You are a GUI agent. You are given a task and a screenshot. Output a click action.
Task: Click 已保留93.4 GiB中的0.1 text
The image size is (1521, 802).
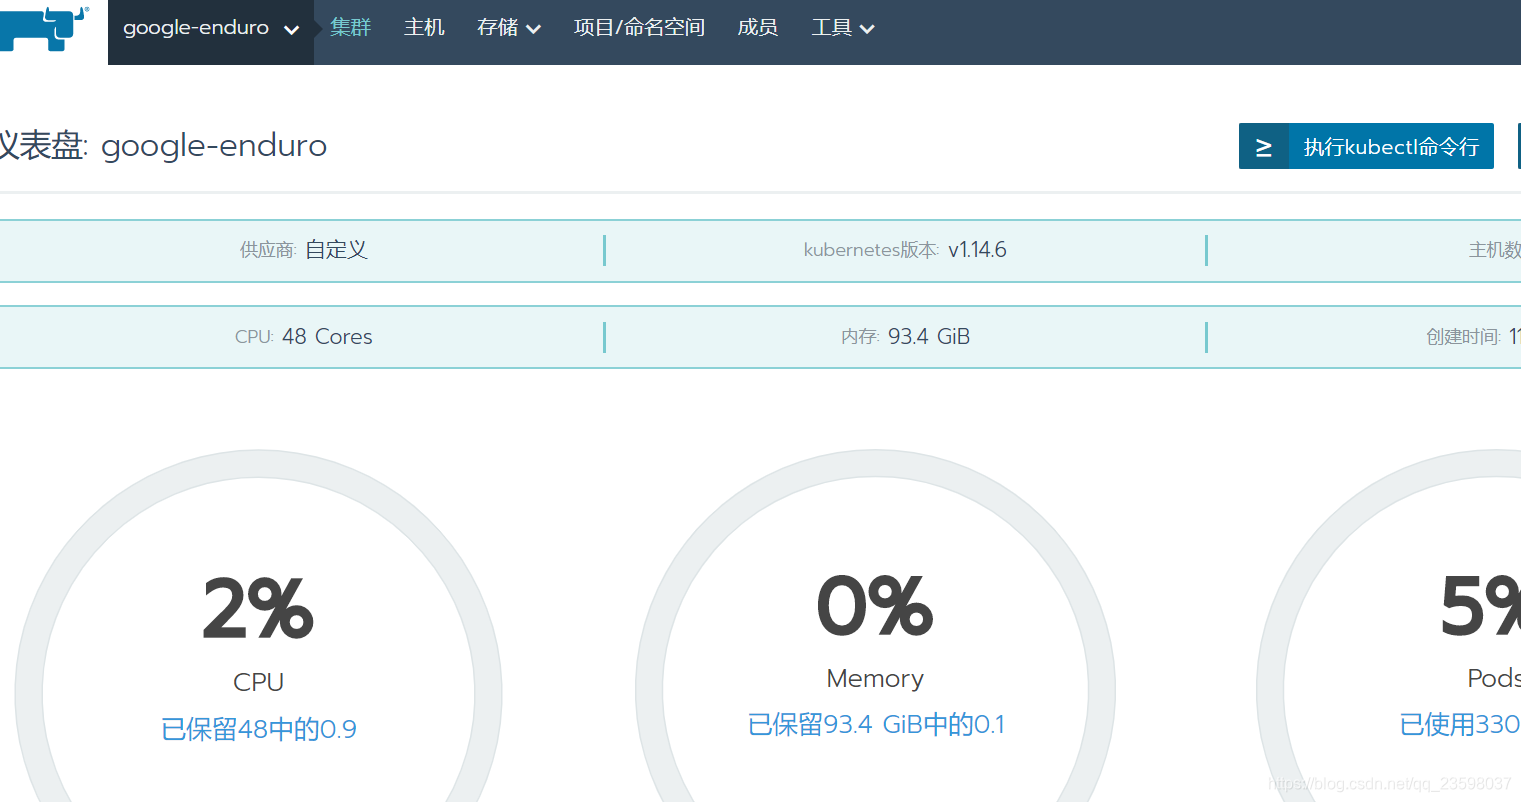(876, 725)
